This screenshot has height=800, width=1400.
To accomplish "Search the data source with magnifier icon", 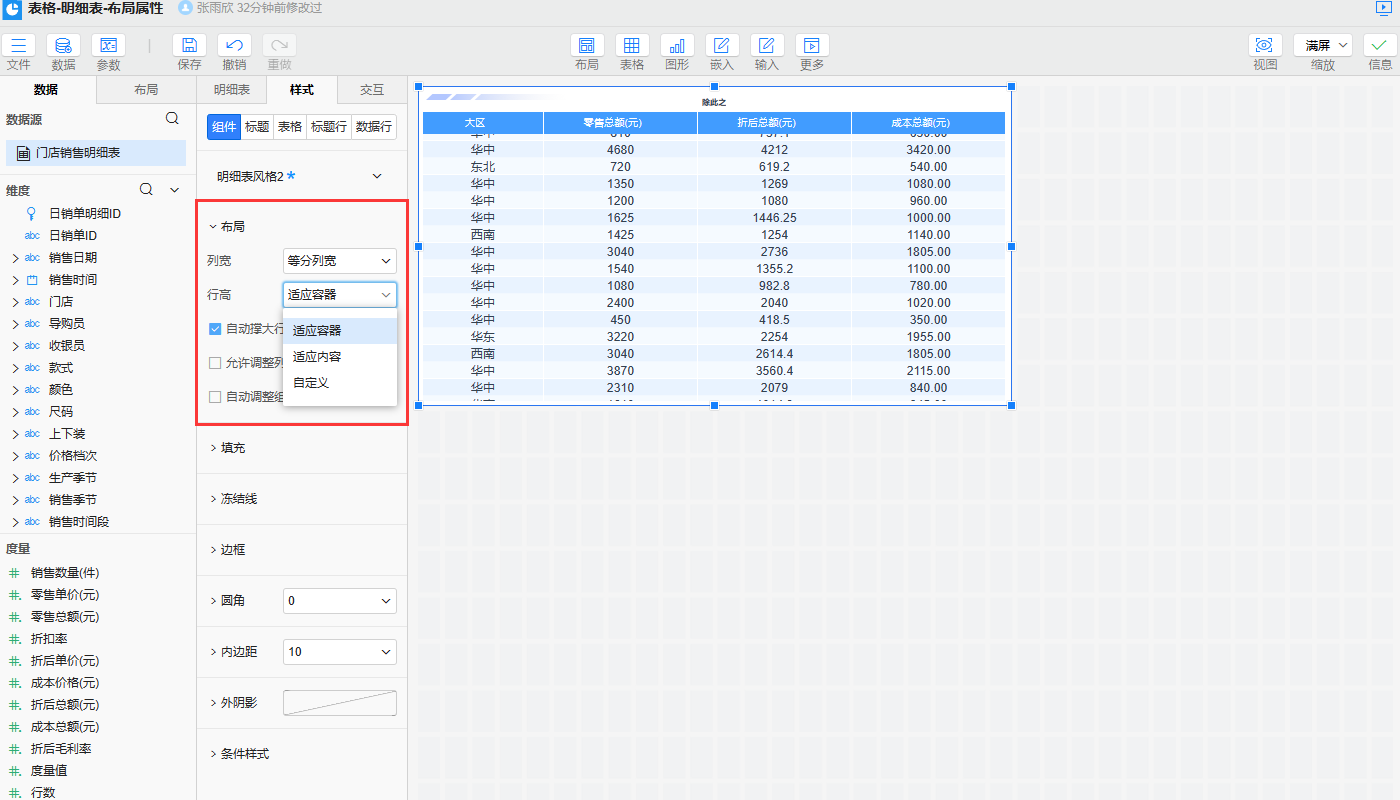I will 172,119.
